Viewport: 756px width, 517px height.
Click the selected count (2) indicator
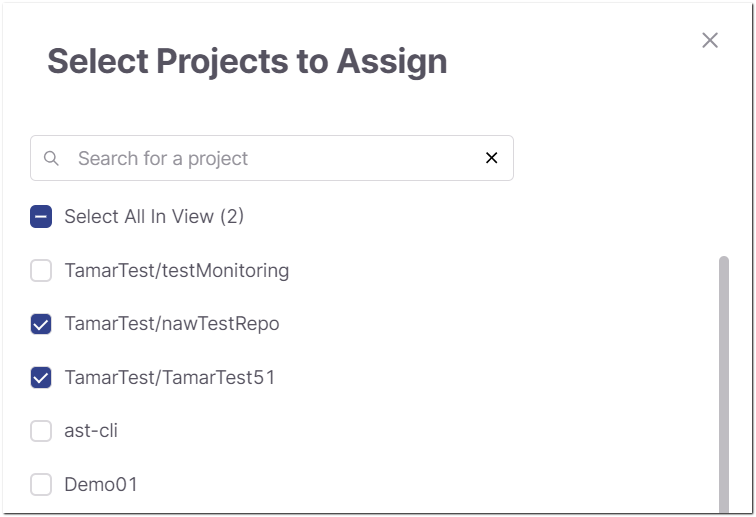232,217
